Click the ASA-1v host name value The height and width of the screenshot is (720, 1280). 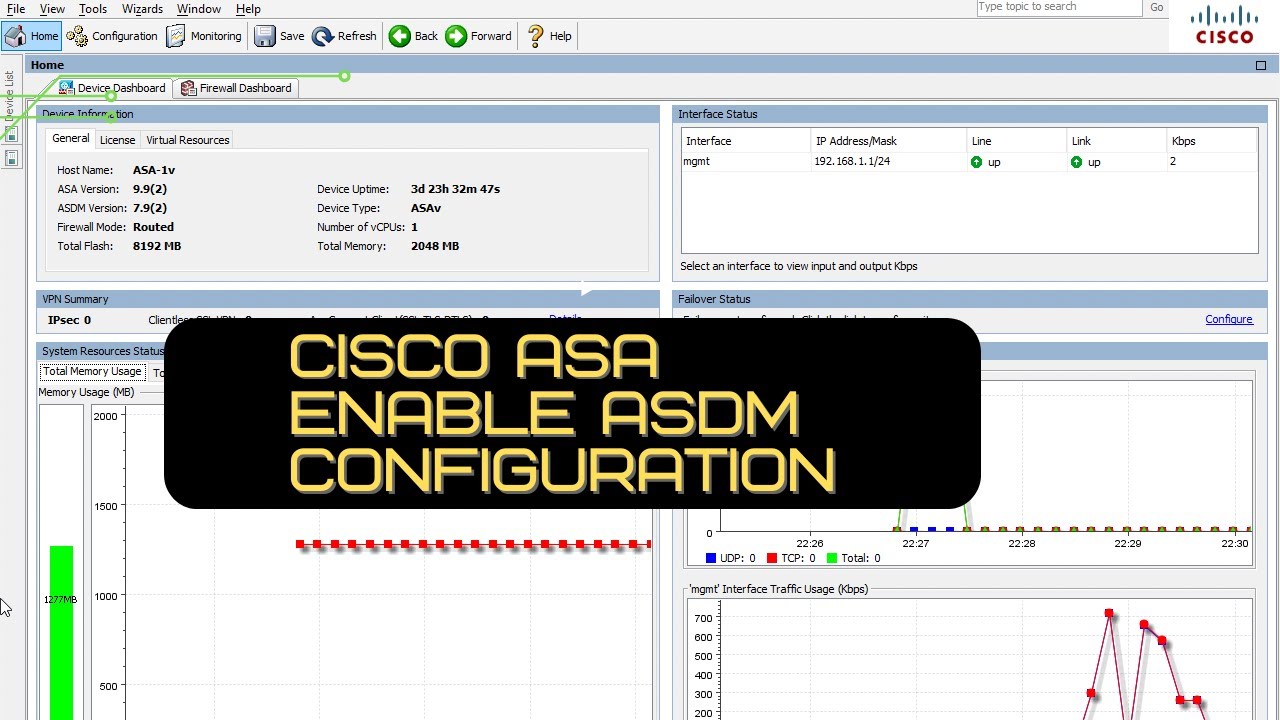point(154,170)
